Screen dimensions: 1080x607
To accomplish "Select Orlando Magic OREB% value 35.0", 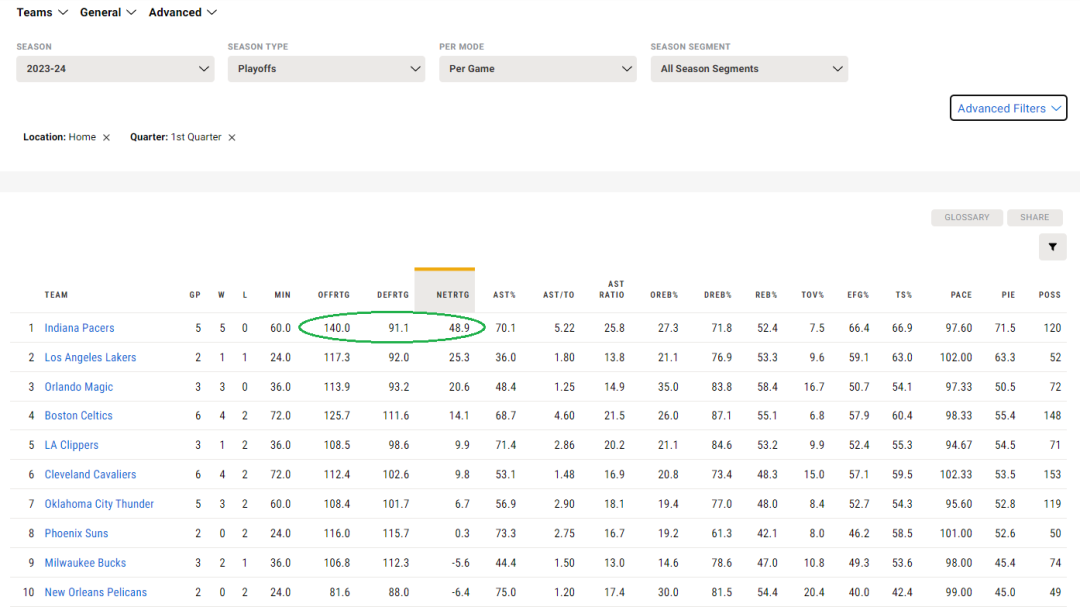I will tap(668, 387).
